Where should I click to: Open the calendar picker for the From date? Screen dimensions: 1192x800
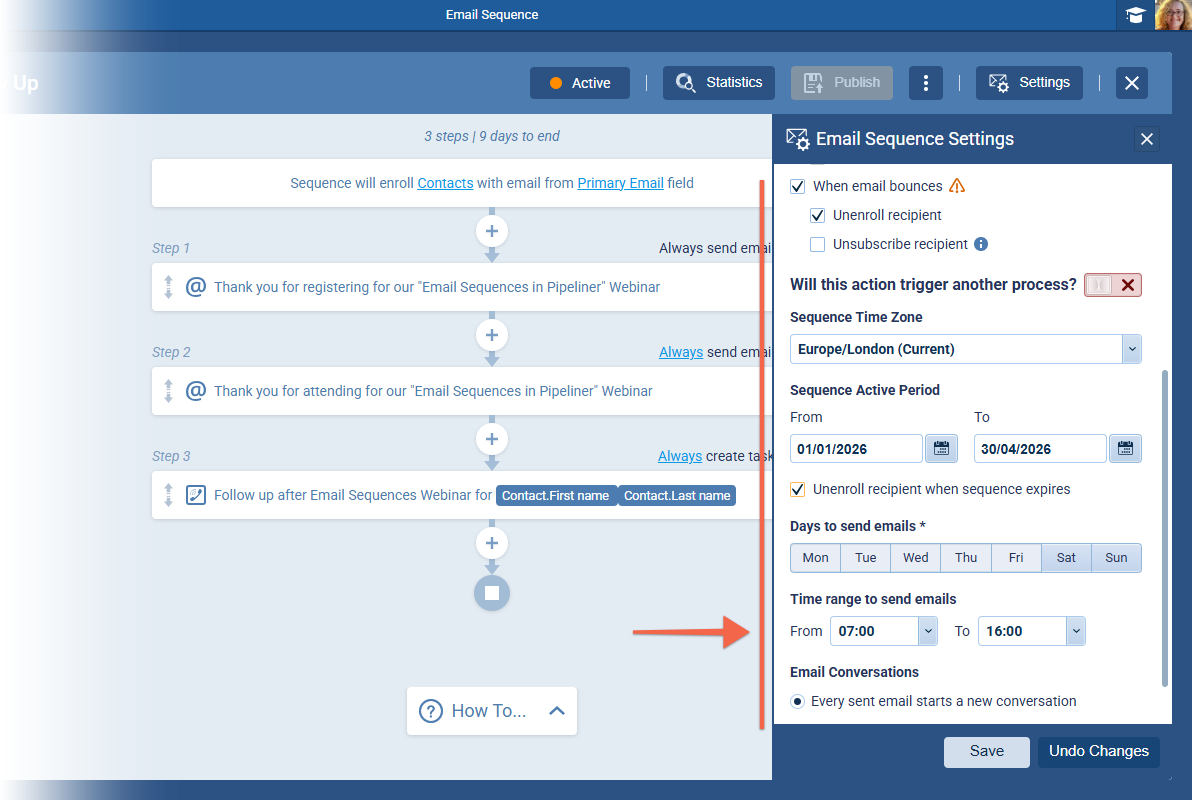pyautogui.click(x=940, y=448)
